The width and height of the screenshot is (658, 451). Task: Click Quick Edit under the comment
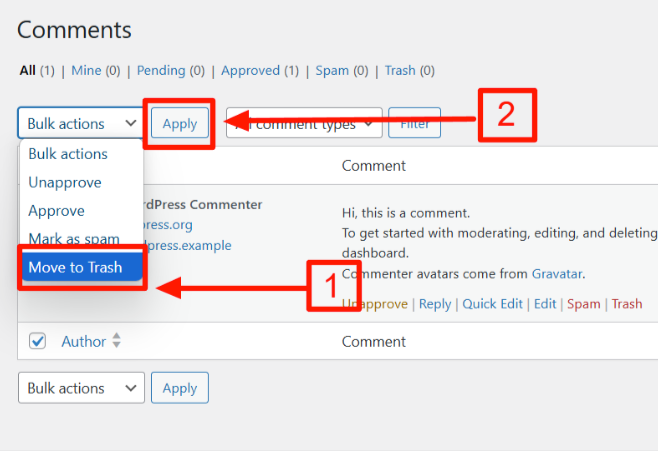click(492, 303)
